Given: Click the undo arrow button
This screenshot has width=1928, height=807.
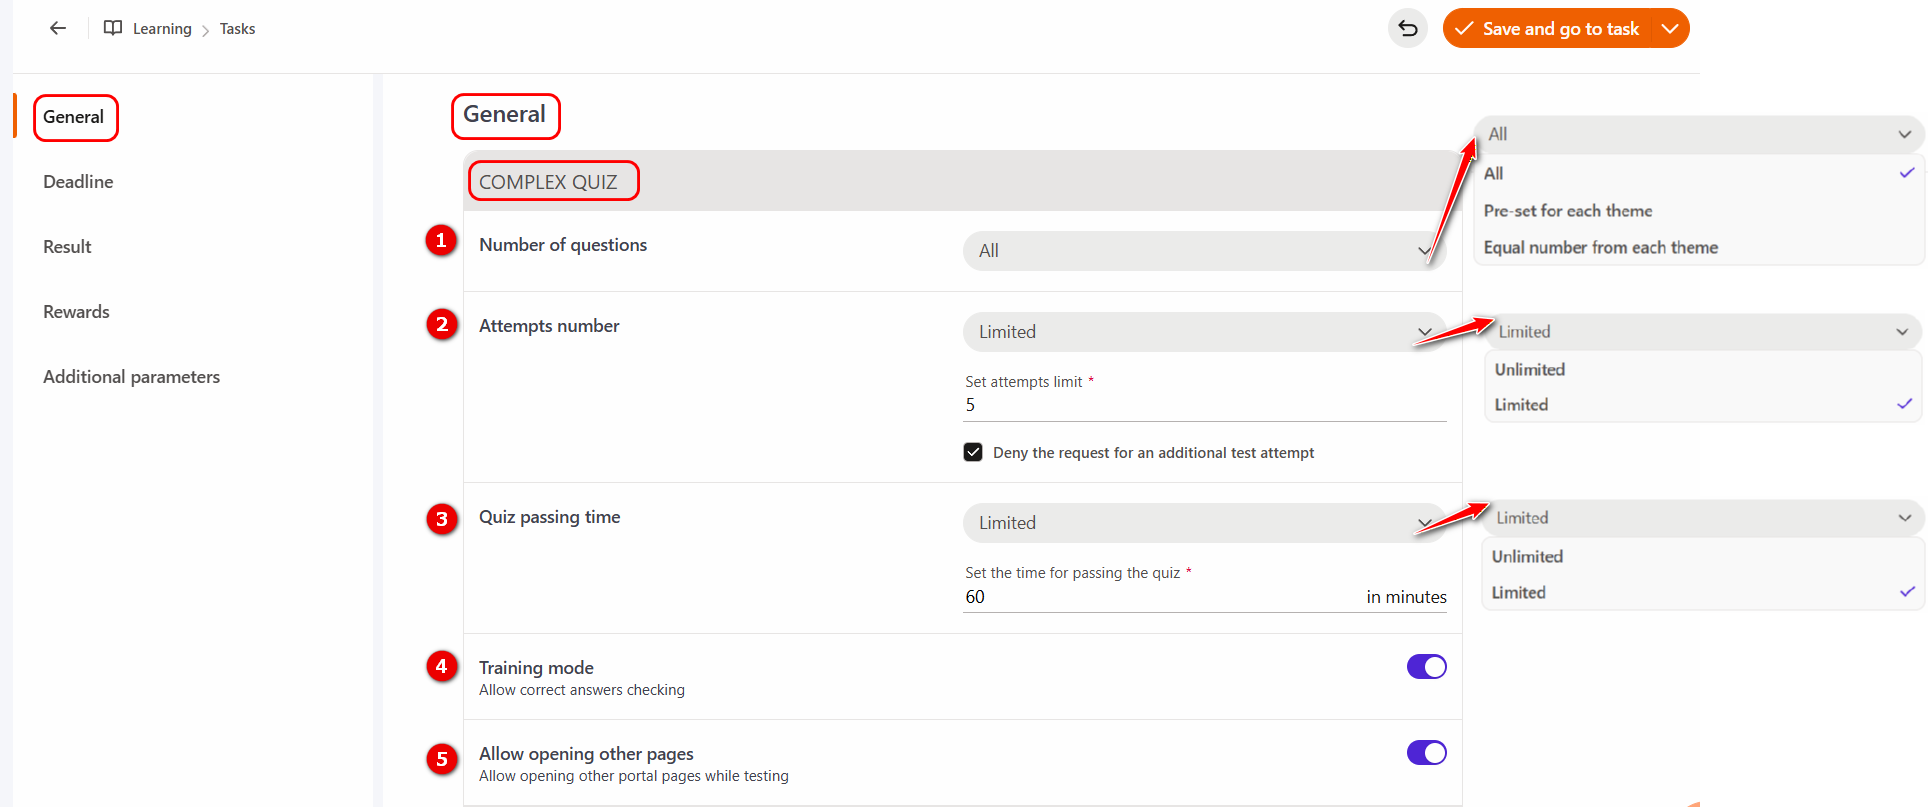Looking at the screenshot, I should 1407,28.
